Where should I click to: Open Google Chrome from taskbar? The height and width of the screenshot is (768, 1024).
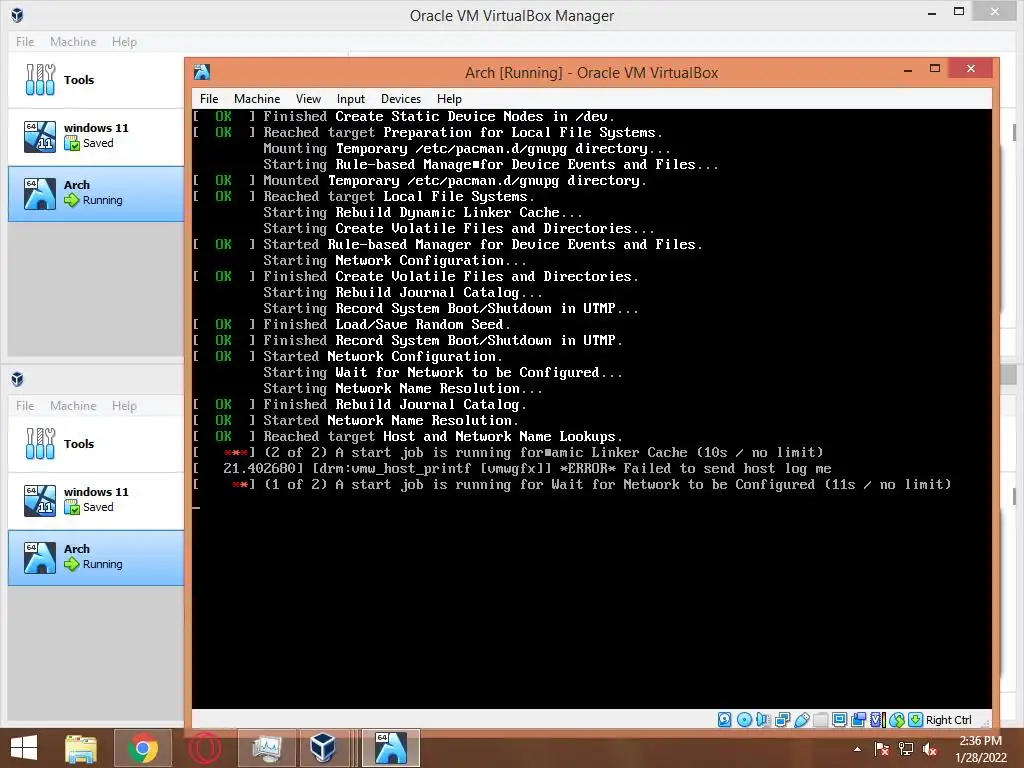click(x=143, y=748)
